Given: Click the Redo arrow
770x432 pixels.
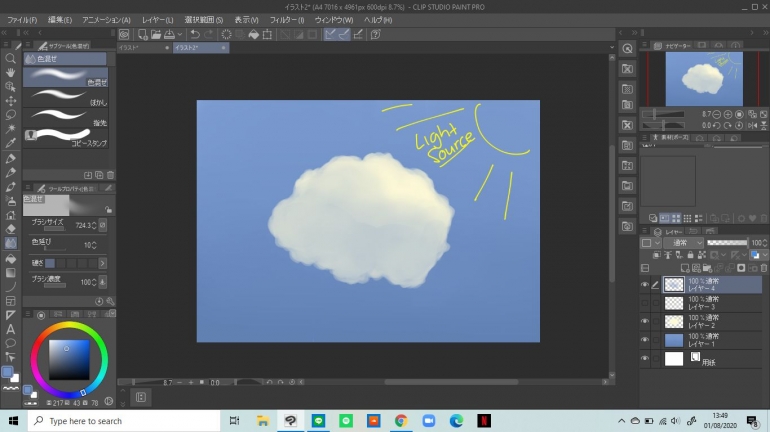Looking at the screenshot, I should [x=209, y=34].
